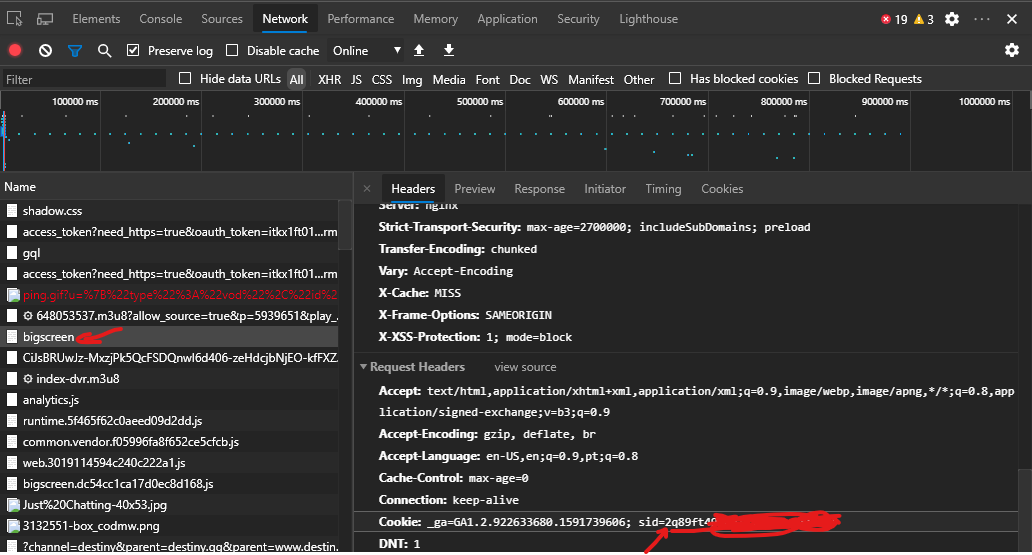The width and height of the screenshot is (1032, 555).
Task: Go to the Memory tab
Action: pos(436,19)
